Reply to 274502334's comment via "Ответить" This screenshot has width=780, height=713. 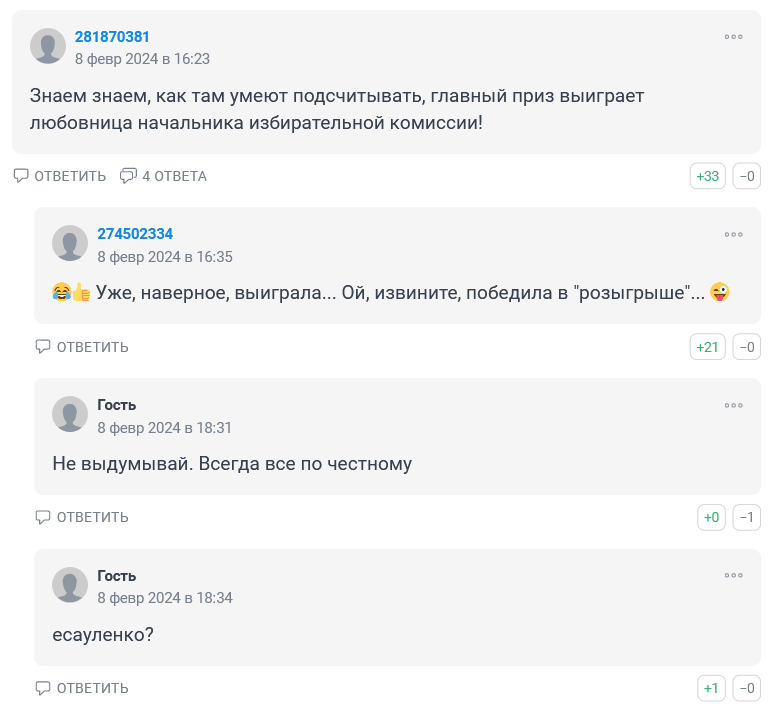pos(82,347)
